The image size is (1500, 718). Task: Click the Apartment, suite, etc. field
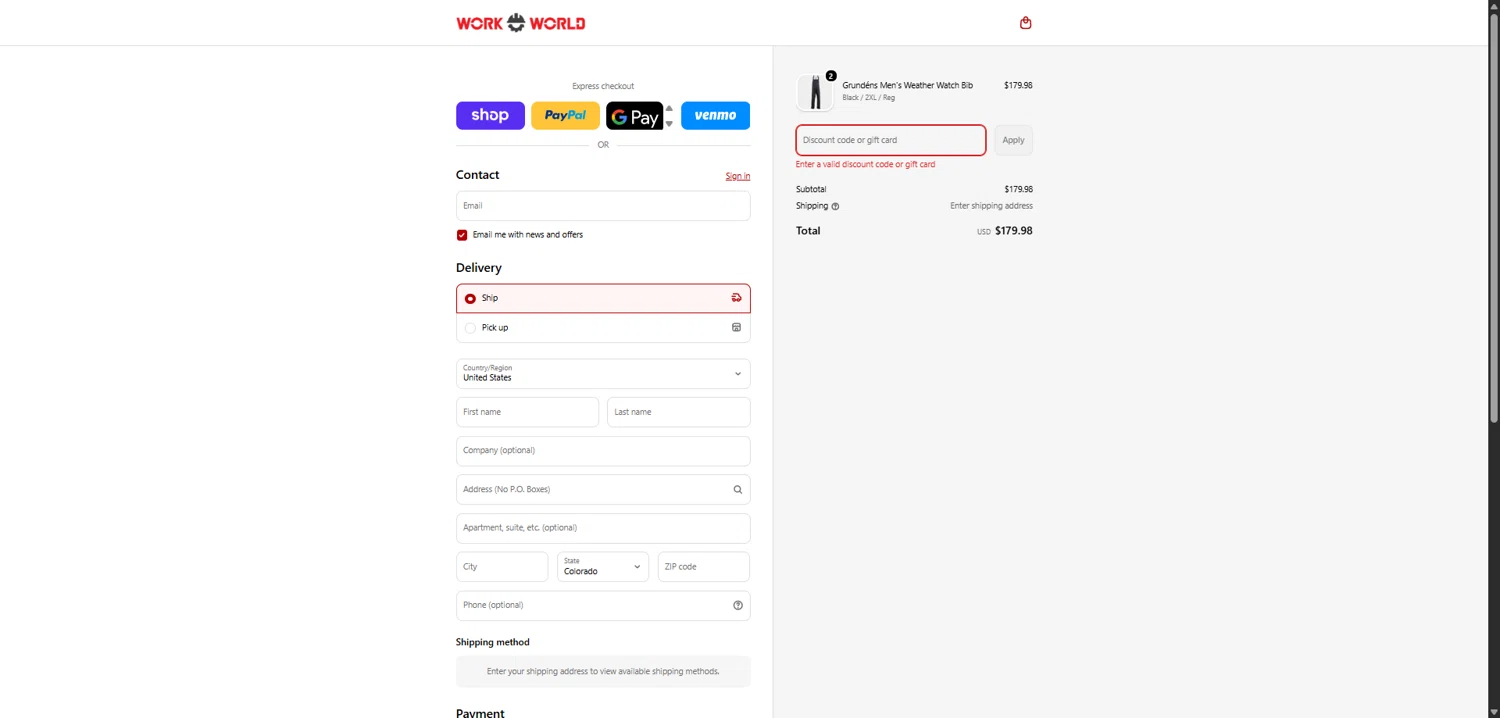click(x=603, y=528)
